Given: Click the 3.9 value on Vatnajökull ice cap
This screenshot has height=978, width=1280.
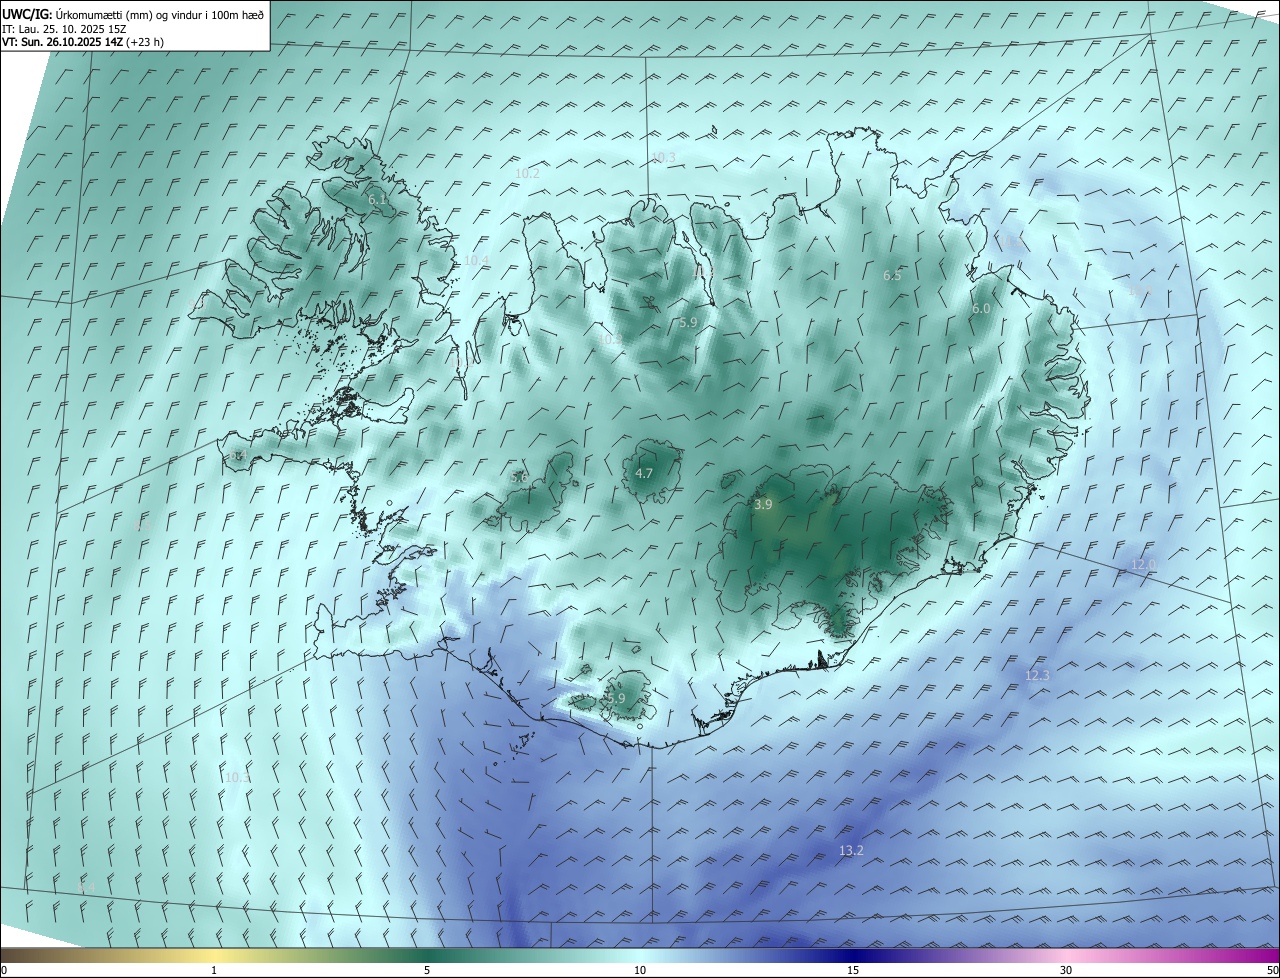Looking at the screenshot, I should coord(763,505).
